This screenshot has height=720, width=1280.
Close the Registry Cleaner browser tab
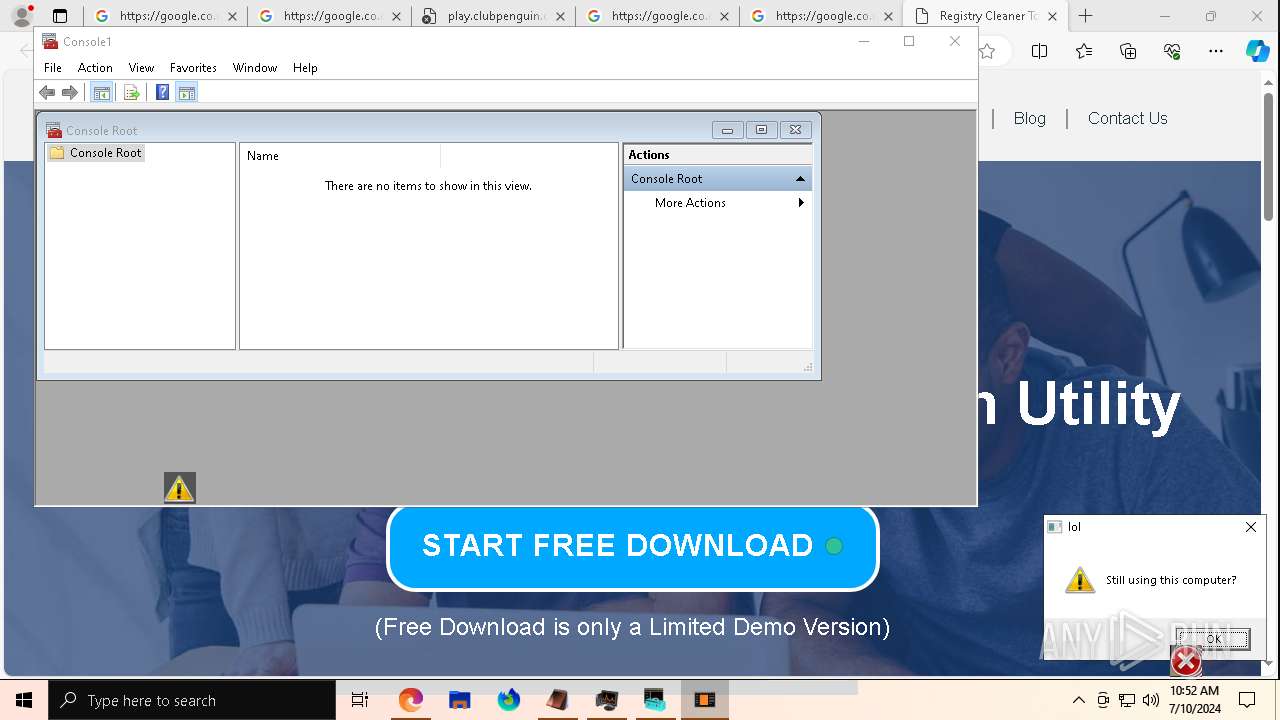1052,16
